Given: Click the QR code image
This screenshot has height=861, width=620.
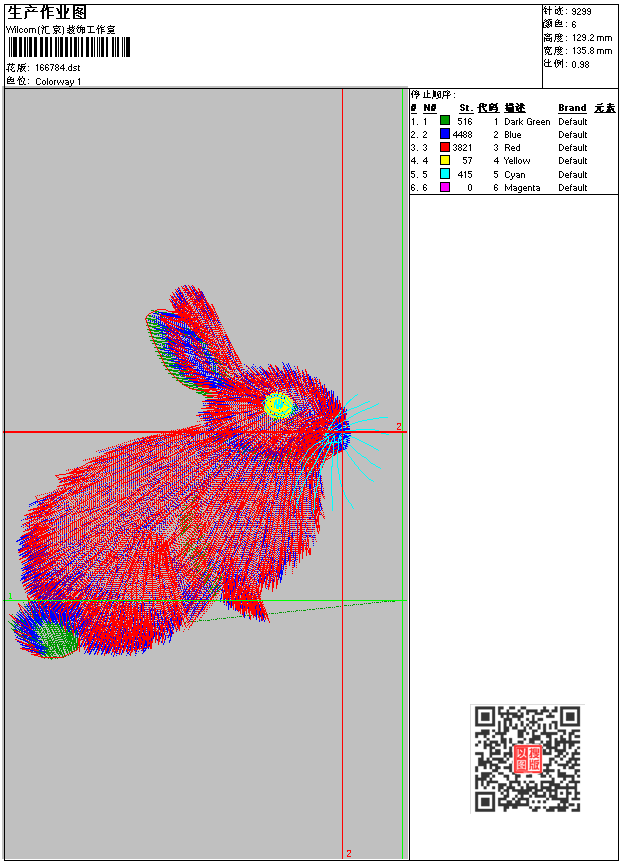Looking at the screenshot, I should [527, 758].
